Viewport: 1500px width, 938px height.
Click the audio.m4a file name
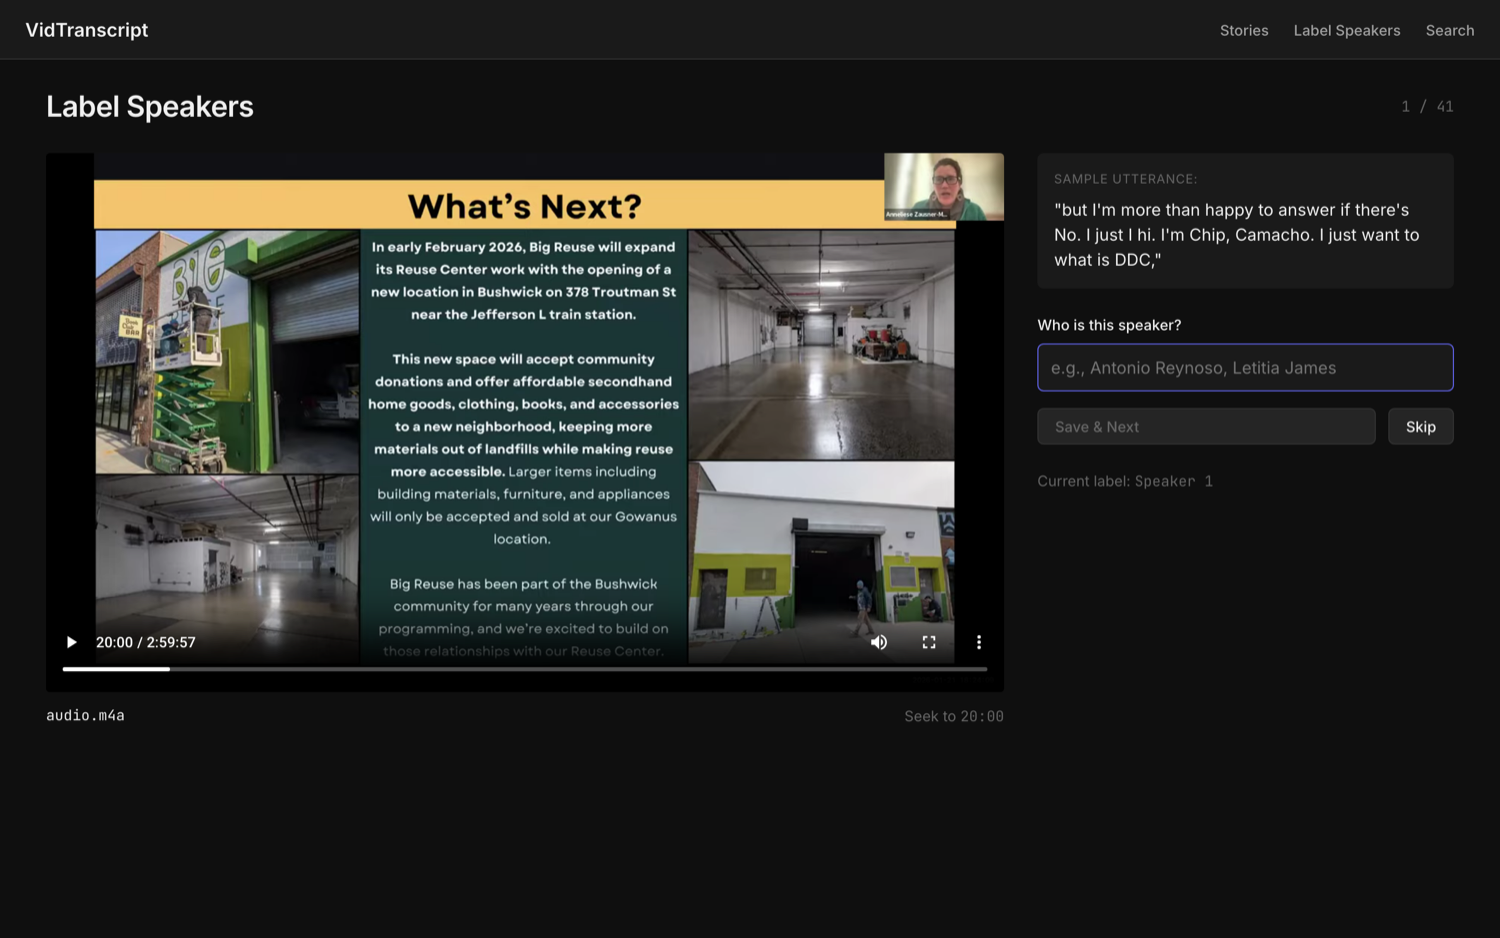click(86, 716)
